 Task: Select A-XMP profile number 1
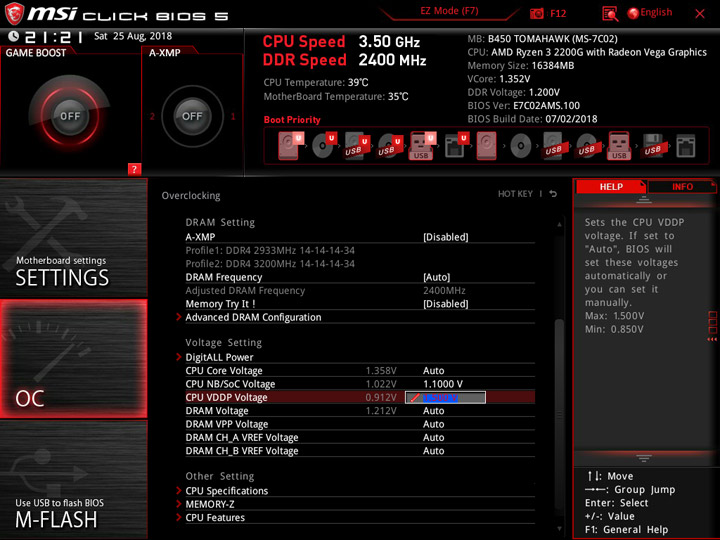click(233, 116)
